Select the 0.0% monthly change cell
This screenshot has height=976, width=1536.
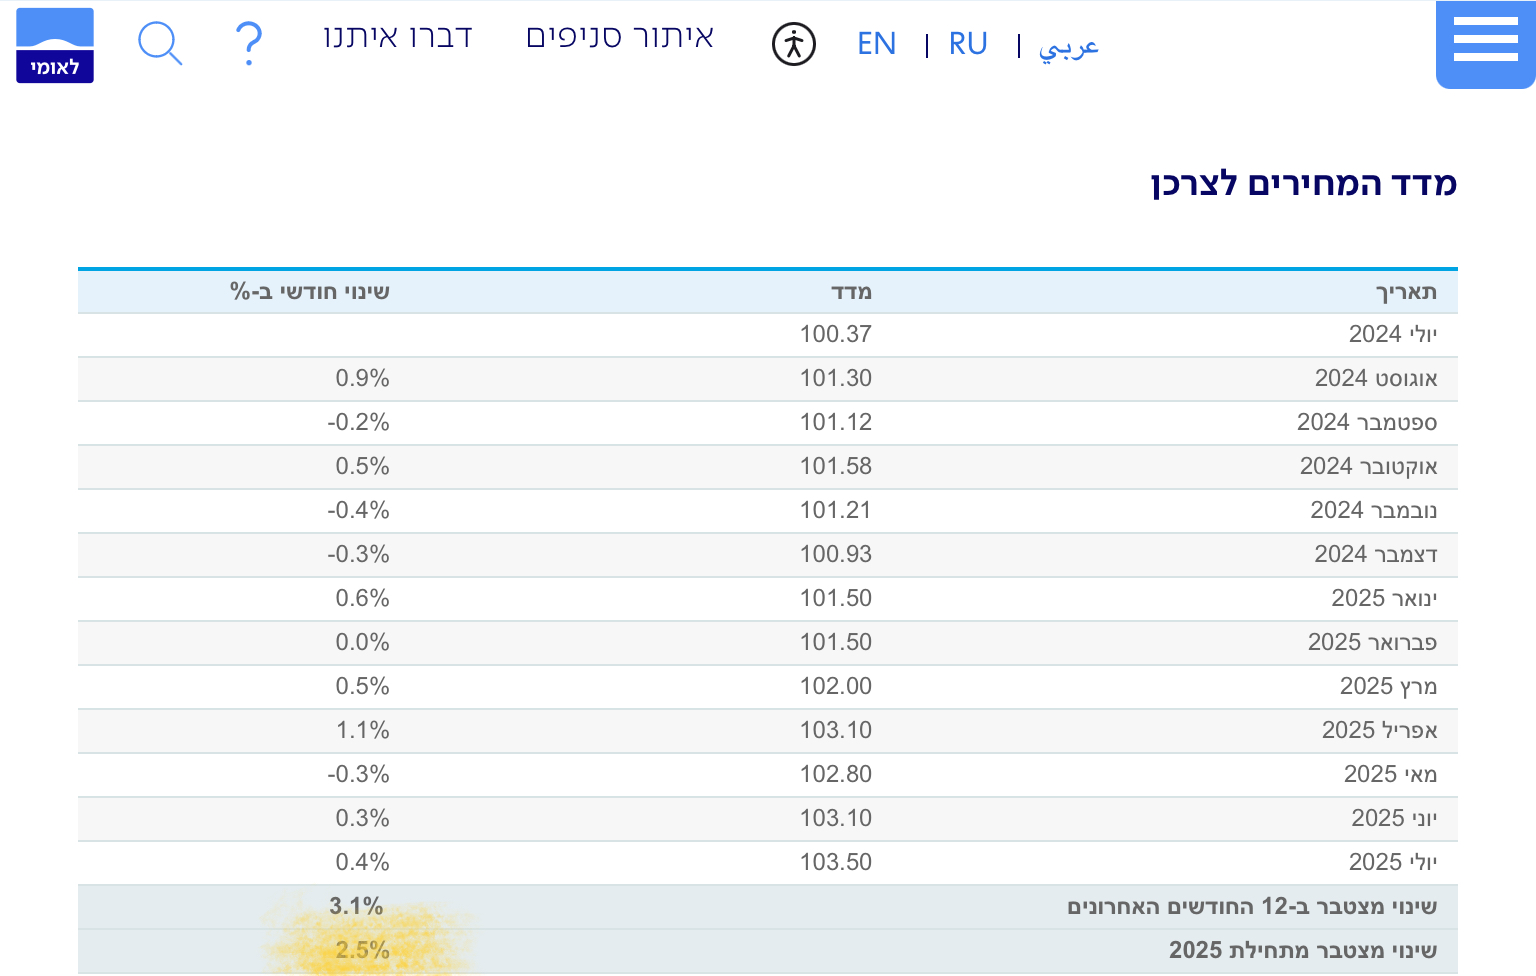pos(362,642)
